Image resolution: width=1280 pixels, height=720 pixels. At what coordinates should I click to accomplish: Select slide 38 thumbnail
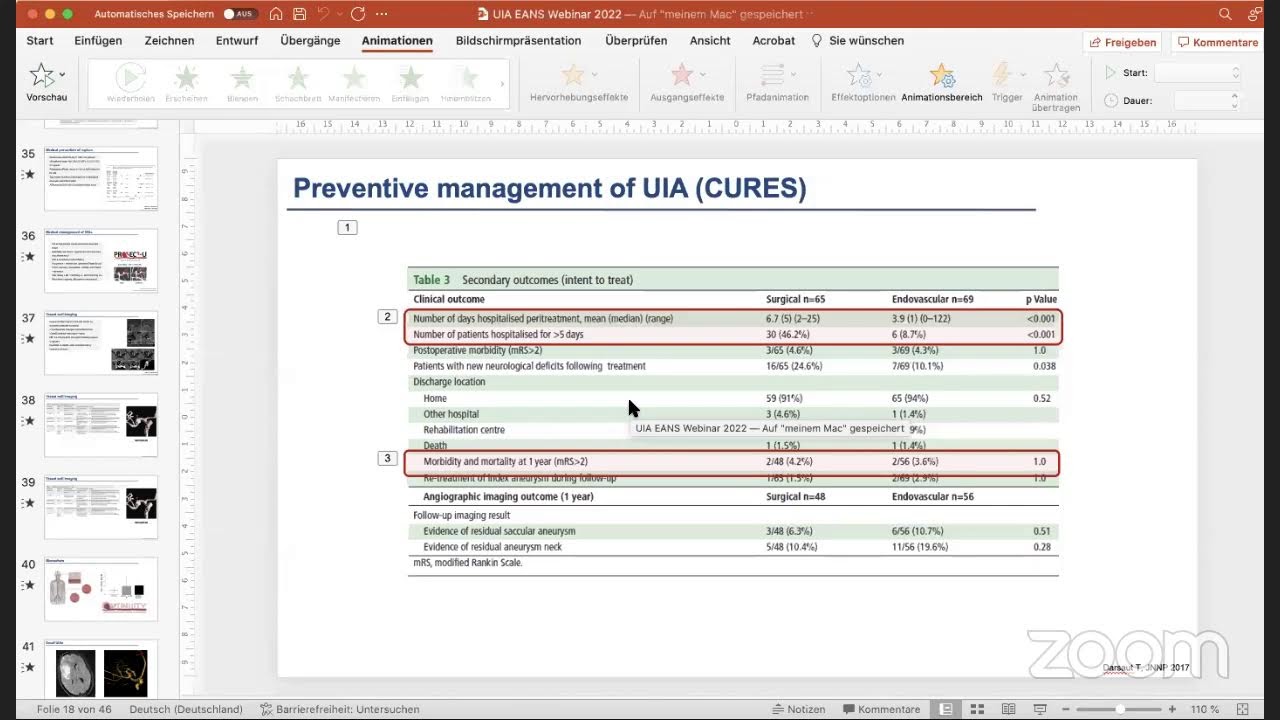[100, 425]
